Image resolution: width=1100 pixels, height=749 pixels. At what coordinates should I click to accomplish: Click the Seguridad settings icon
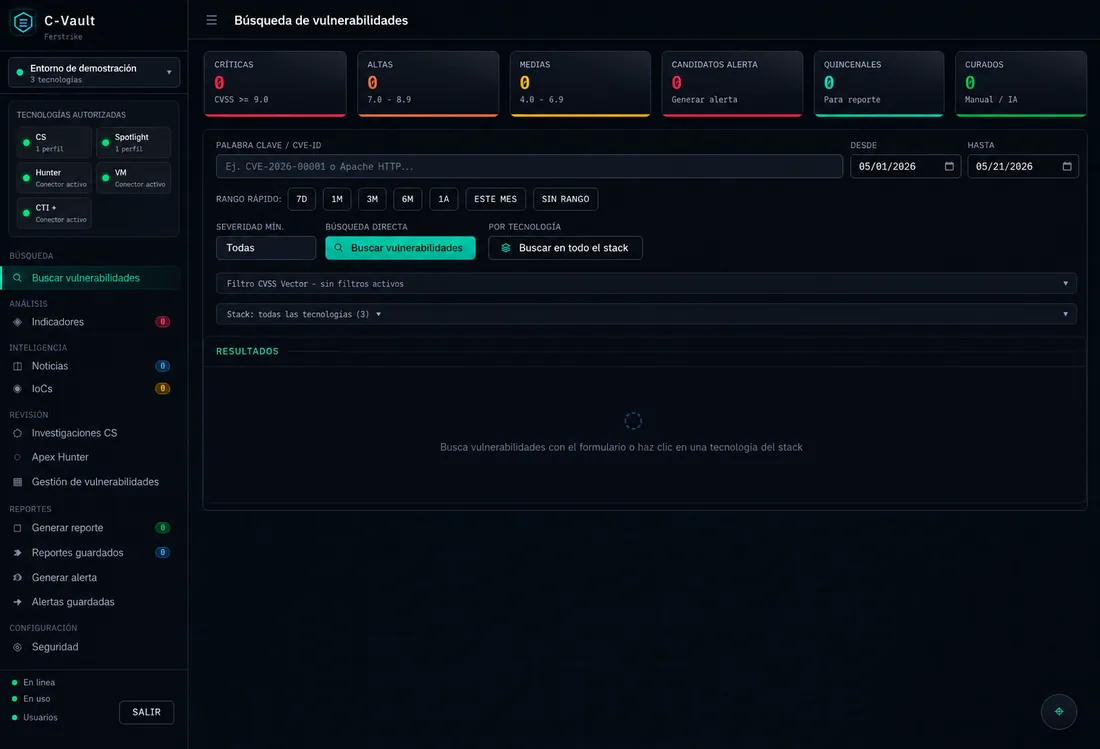click(18, 647)
